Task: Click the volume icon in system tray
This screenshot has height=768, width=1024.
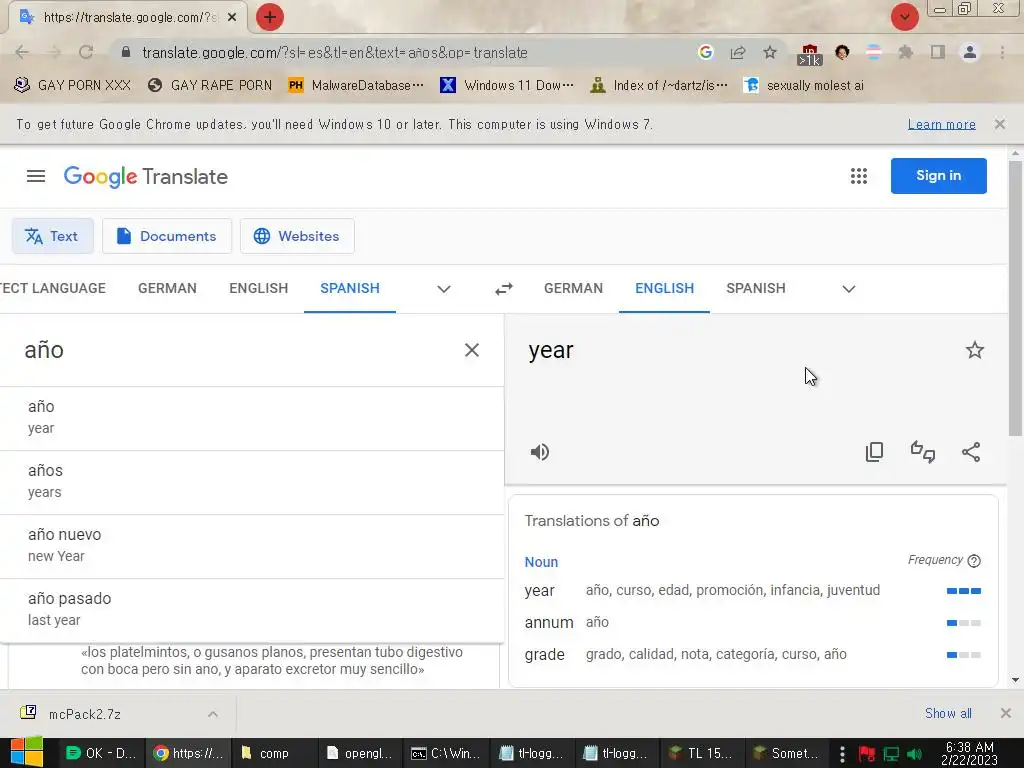Action: click(914, 754)
